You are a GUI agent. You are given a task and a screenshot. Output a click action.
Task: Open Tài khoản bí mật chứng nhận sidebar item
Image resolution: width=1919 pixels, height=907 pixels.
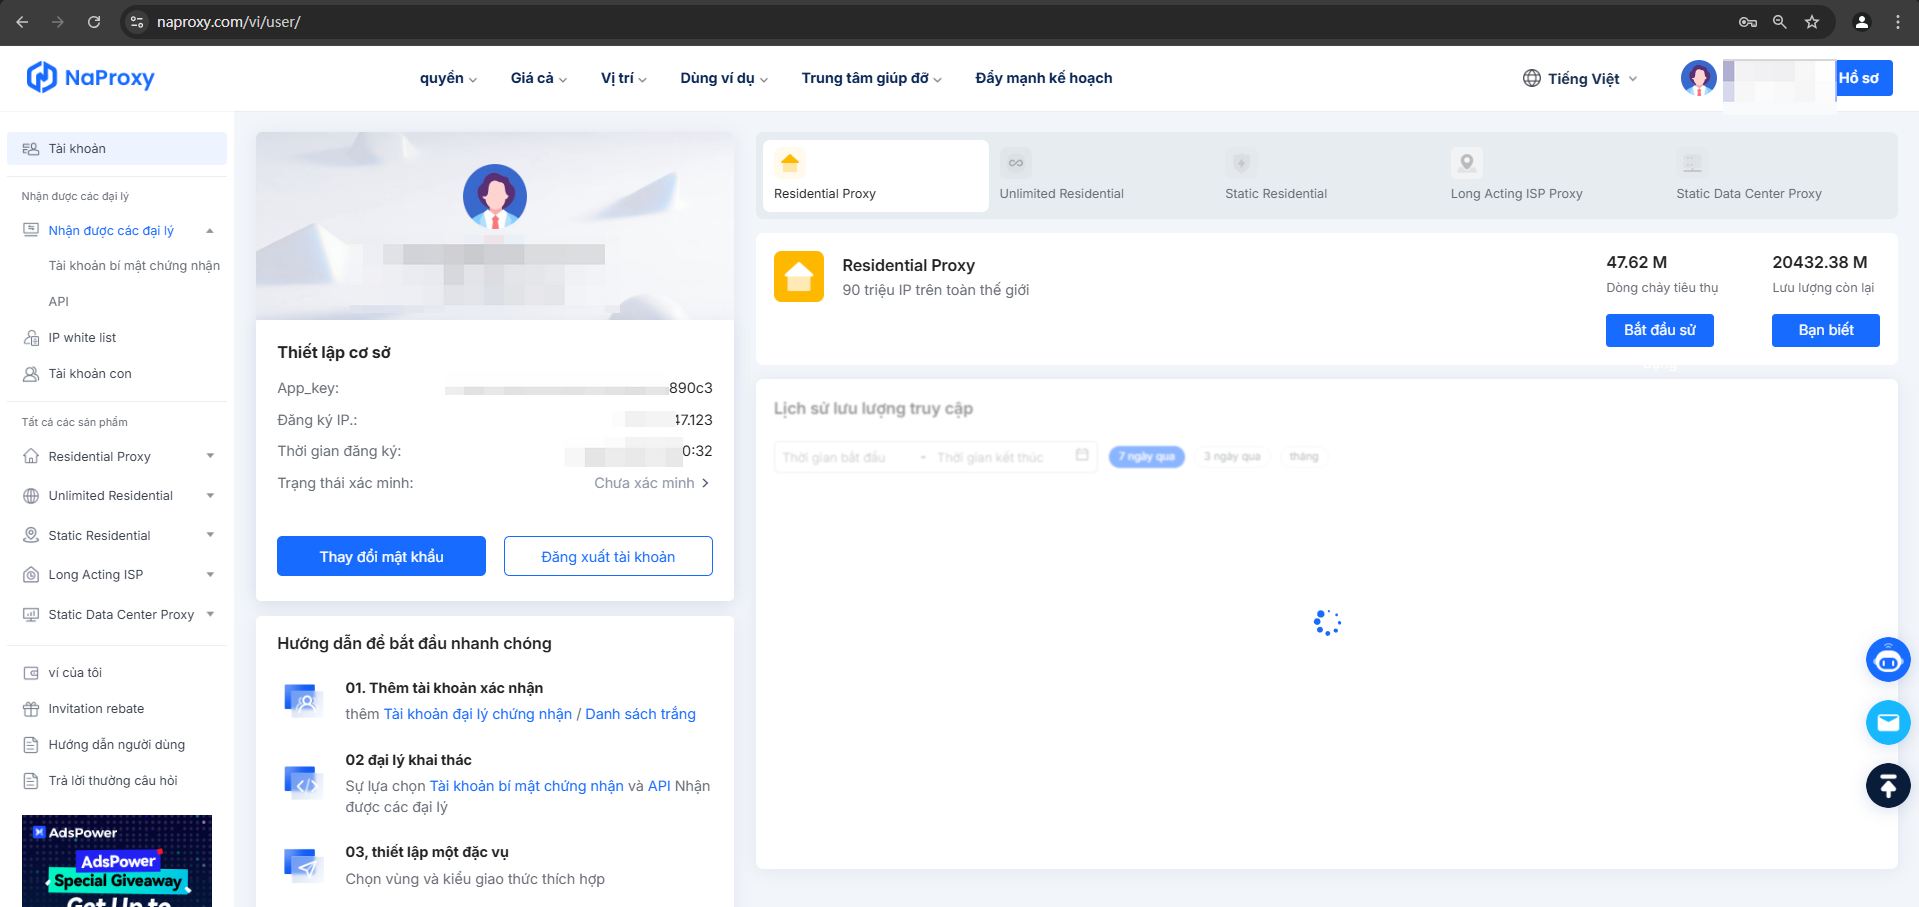click(134, 266)
